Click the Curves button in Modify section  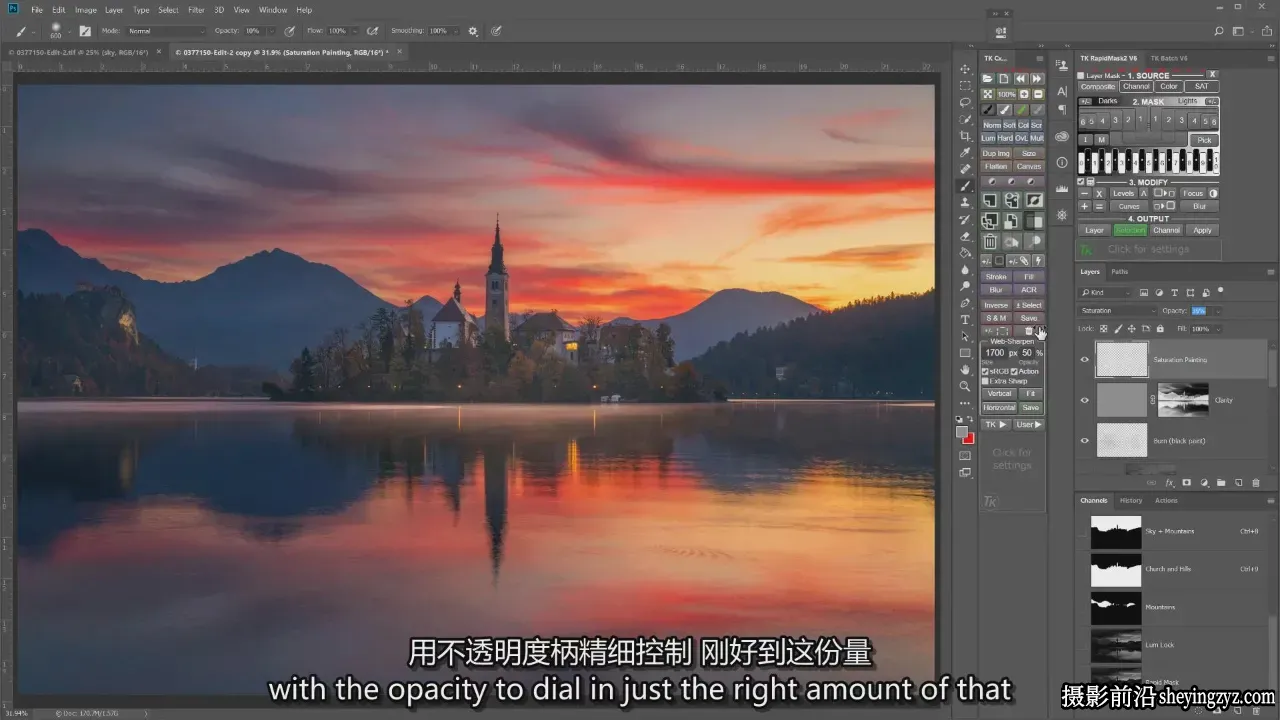[1129, 206]
